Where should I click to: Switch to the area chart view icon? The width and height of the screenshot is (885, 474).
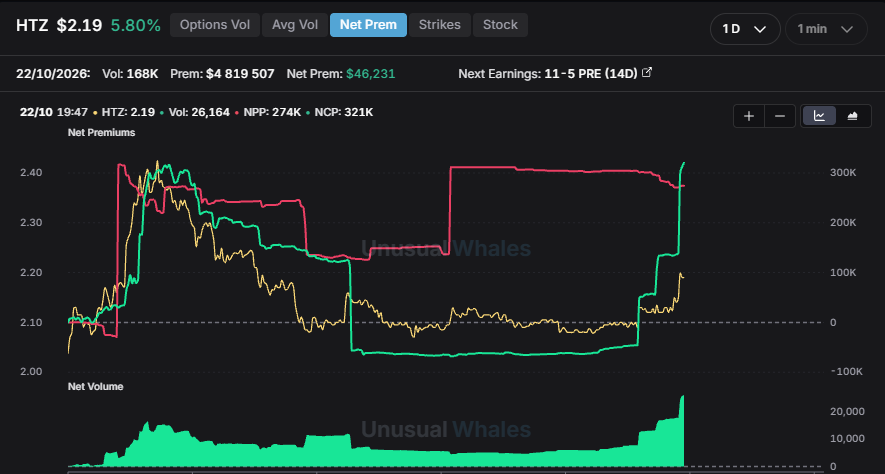tap(852, 116)
